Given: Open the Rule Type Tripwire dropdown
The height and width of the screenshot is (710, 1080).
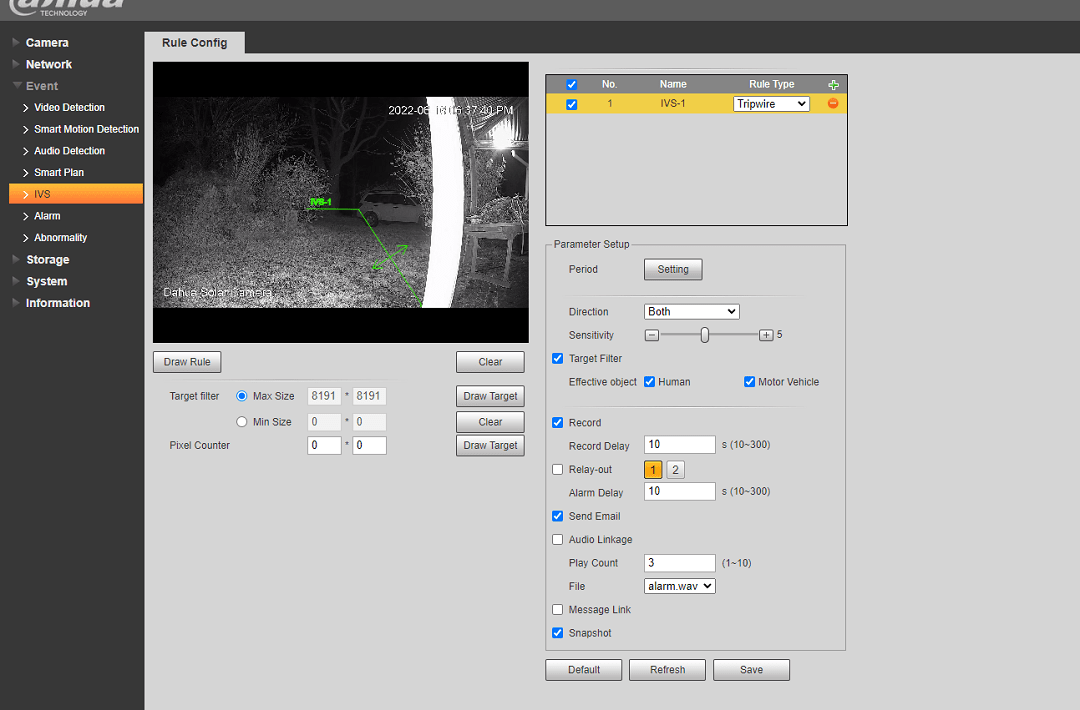Looking at the screenshot, I should (x=771, y=104).
